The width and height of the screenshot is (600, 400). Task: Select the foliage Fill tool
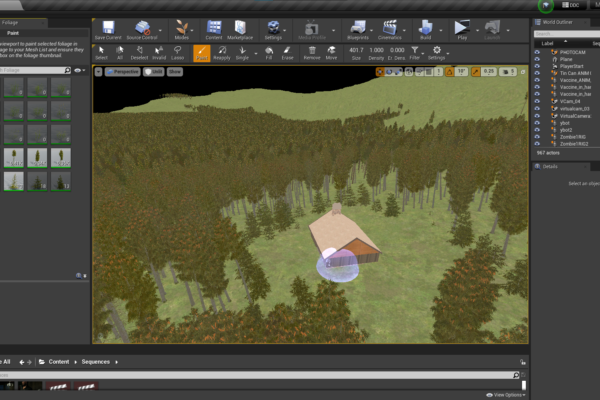(x=269, y=53)
